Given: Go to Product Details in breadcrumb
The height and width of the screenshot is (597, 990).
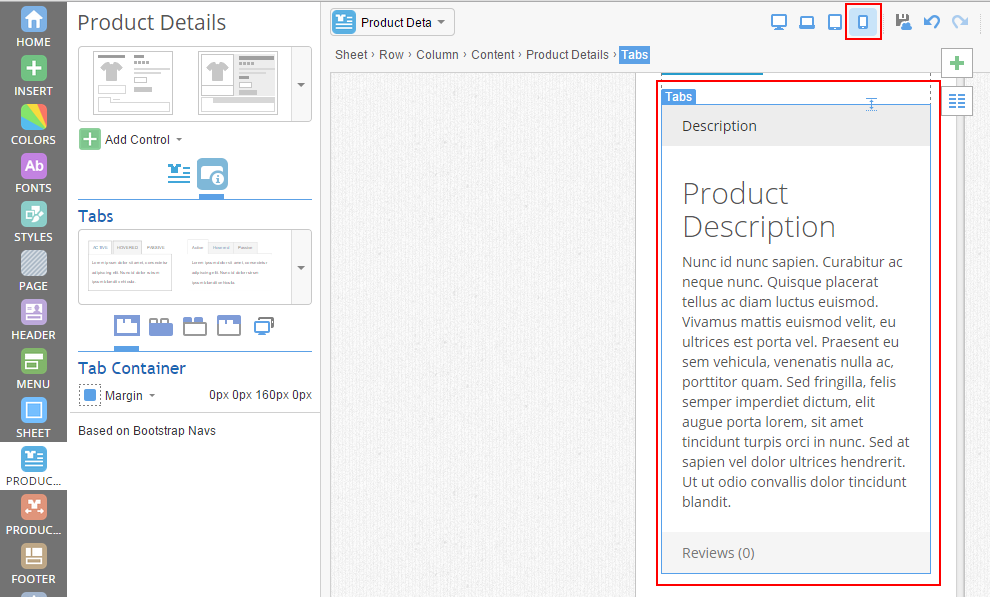Looking at the screenshot, I should 567,55.
